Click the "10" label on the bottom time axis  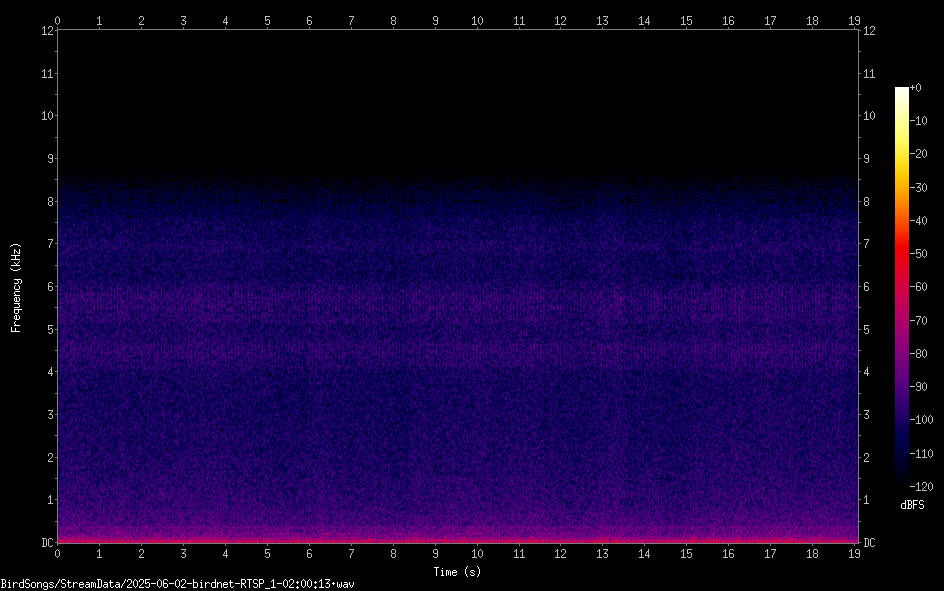[x=477, y=554]
